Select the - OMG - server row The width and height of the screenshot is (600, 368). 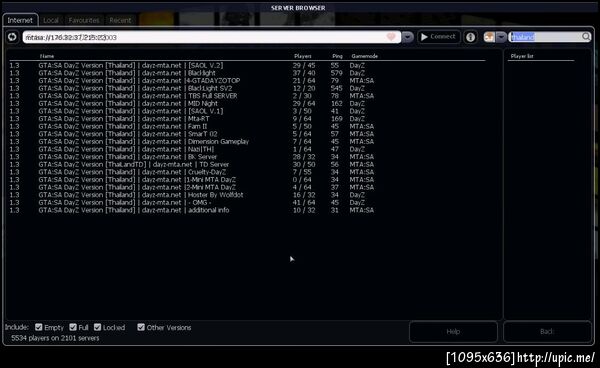[247, 202]
